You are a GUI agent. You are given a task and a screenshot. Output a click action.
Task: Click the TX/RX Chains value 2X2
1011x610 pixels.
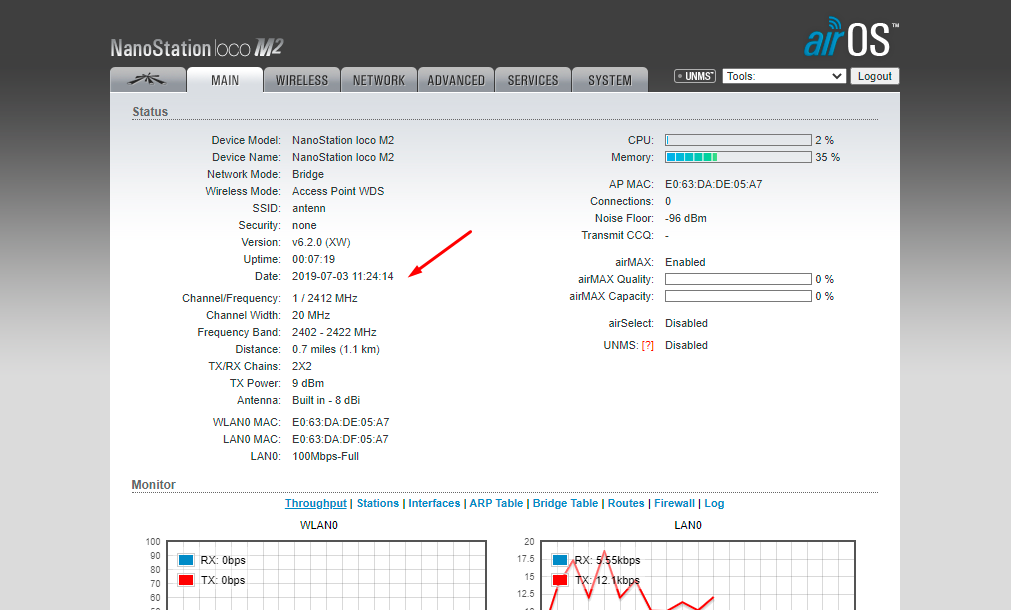[302, 366]
